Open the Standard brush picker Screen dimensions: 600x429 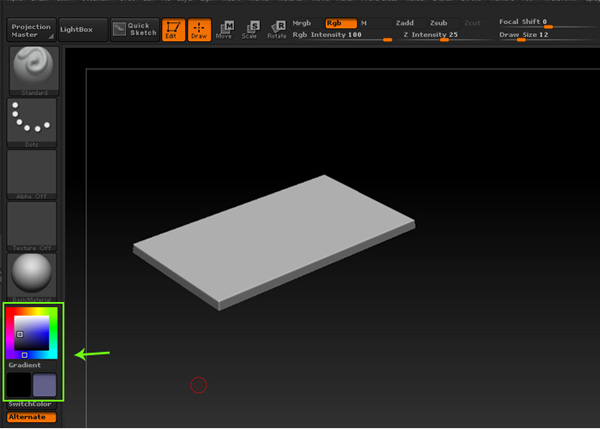click(32, 70)
